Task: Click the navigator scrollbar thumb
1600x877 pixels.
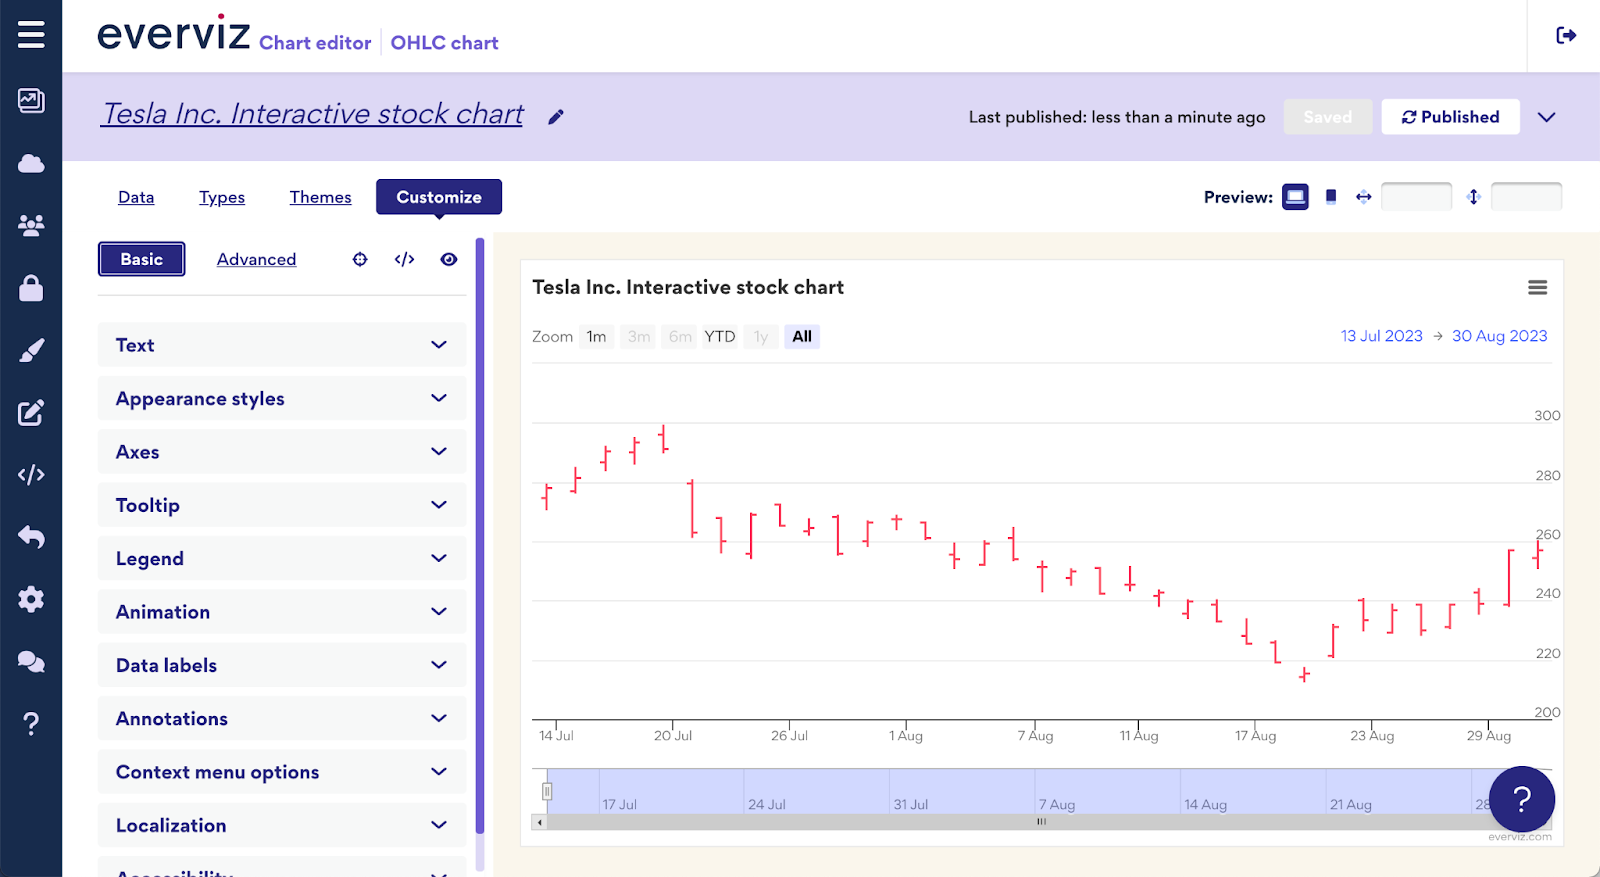Action: click(x=1041, y=822)
